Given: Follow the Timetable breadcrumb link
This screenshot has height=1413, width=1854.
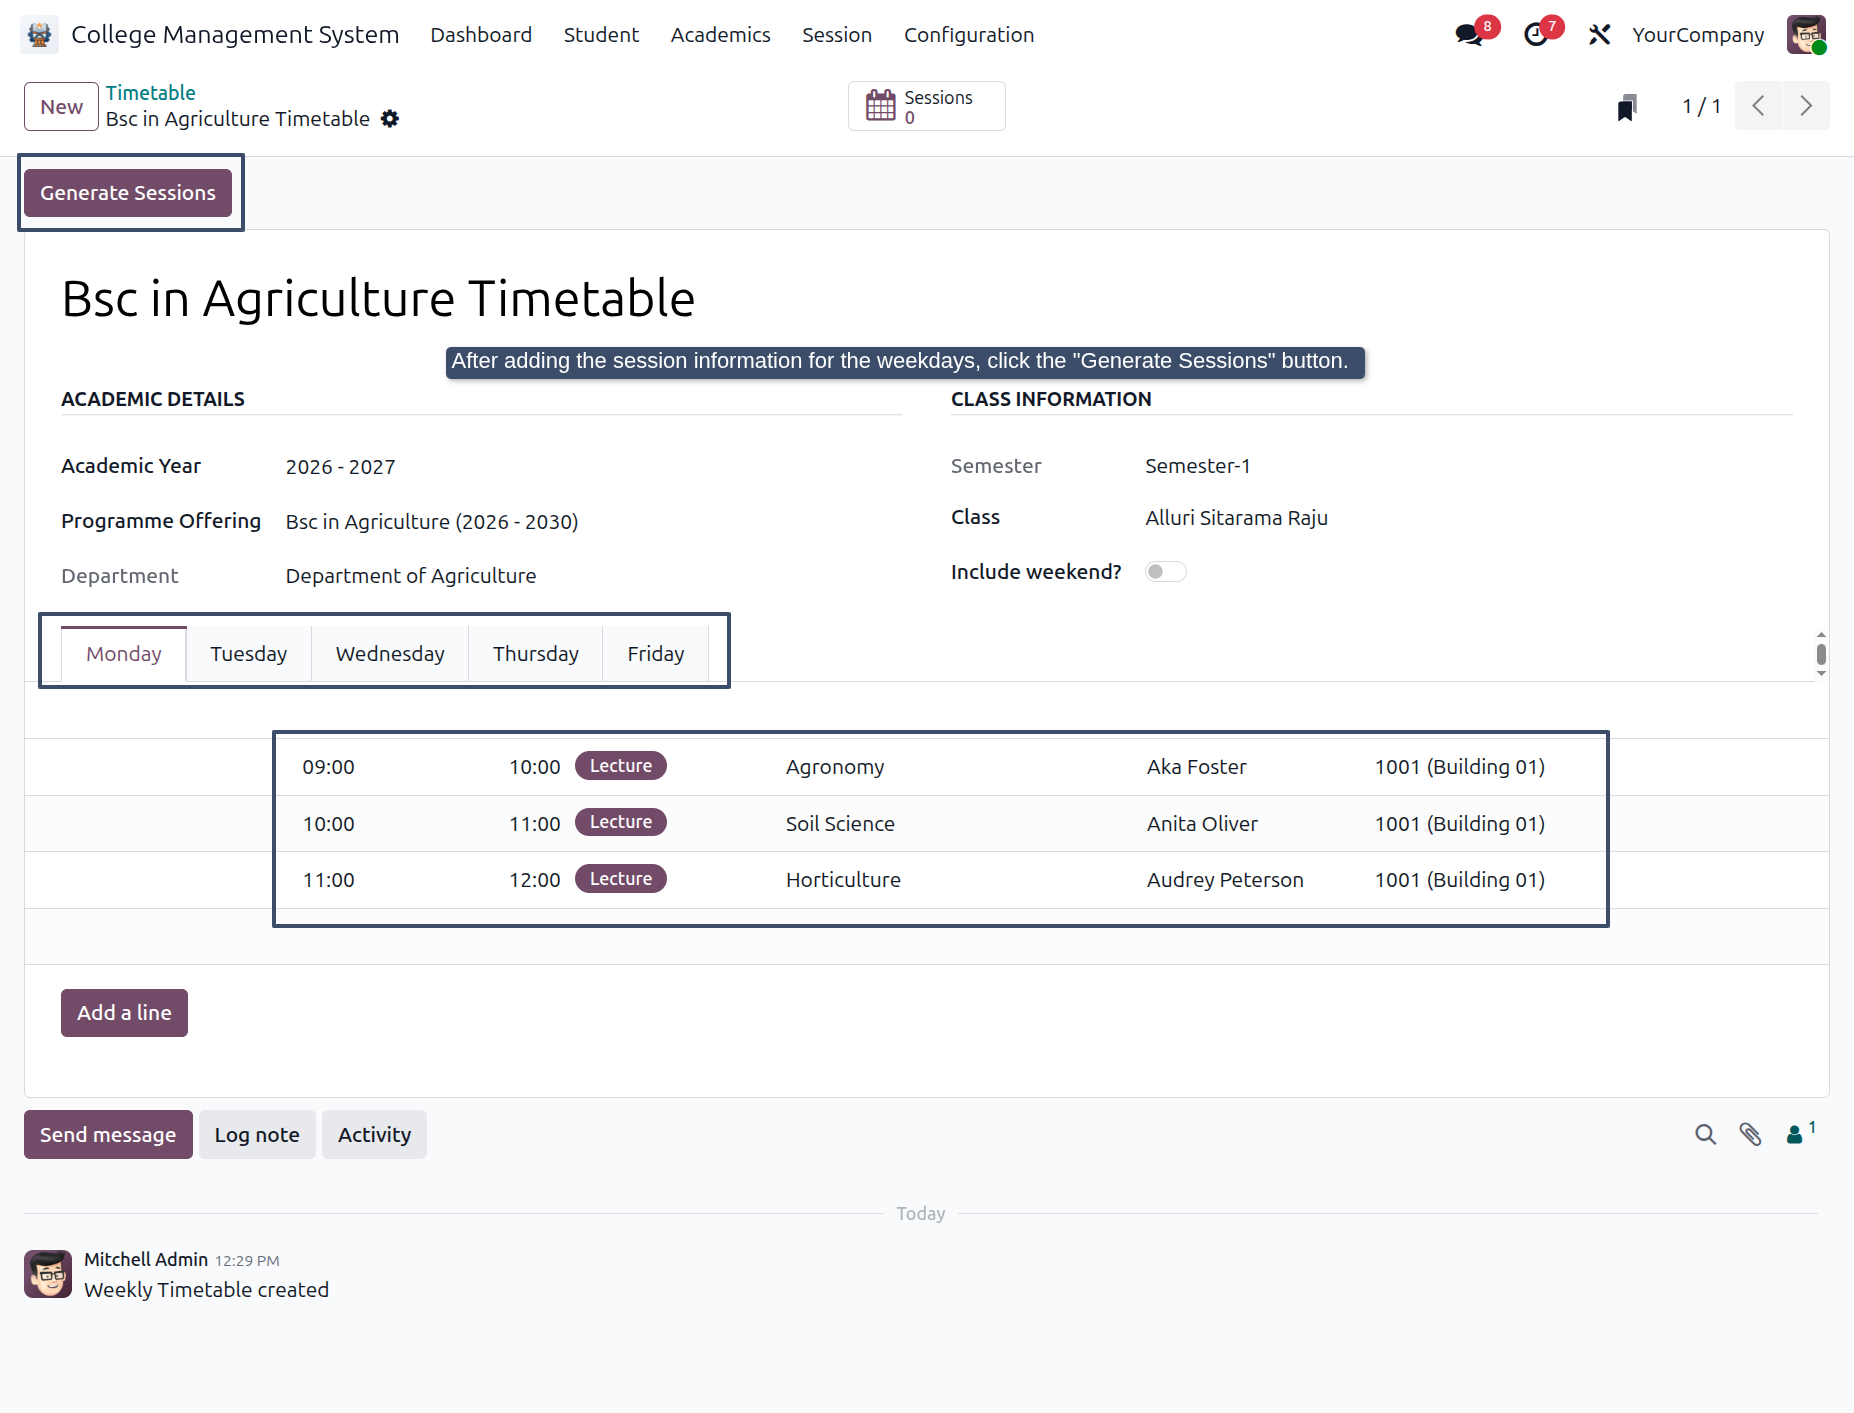Looking at the screenshot, I should [151, 93].
